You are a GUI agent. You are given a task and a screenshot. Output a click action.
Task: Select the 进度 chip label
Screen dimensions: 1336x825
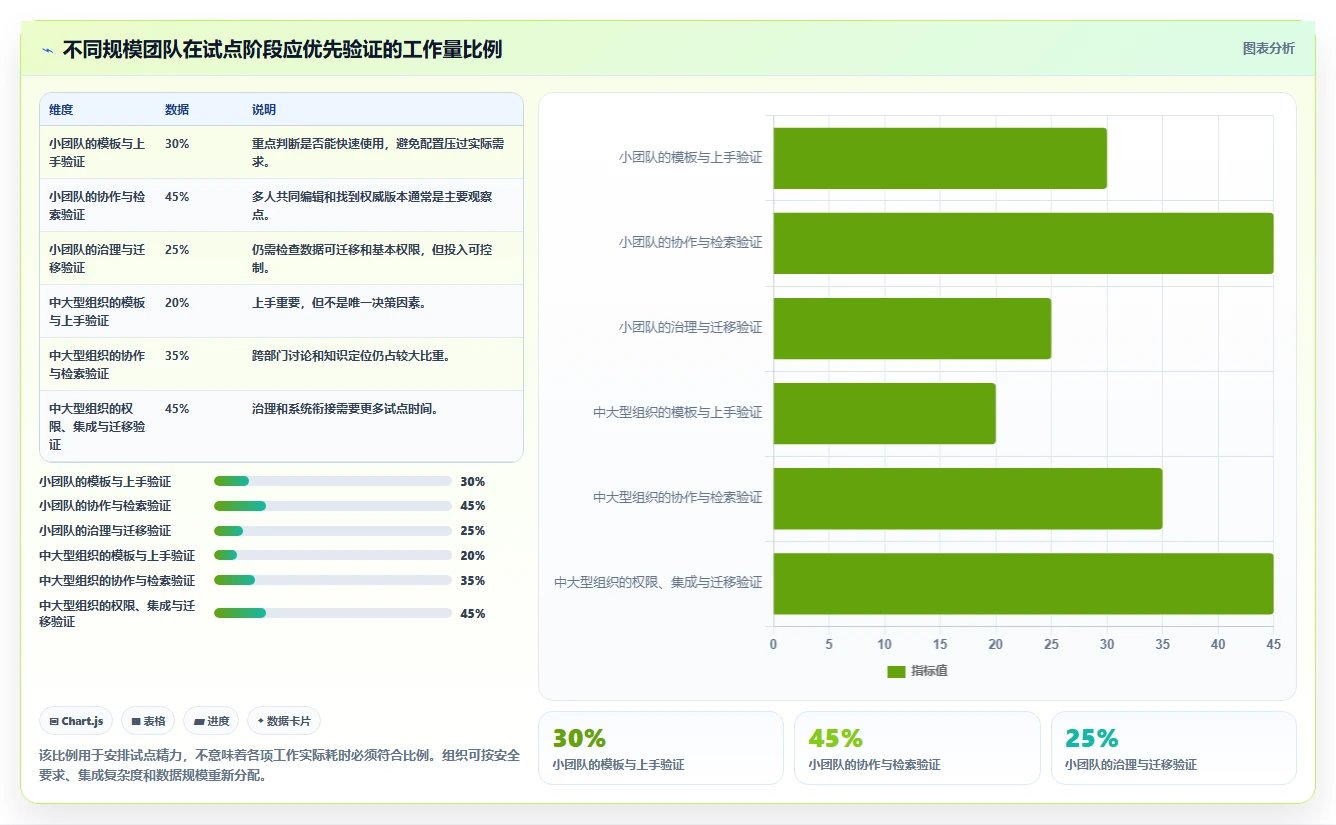click(218, 721)
